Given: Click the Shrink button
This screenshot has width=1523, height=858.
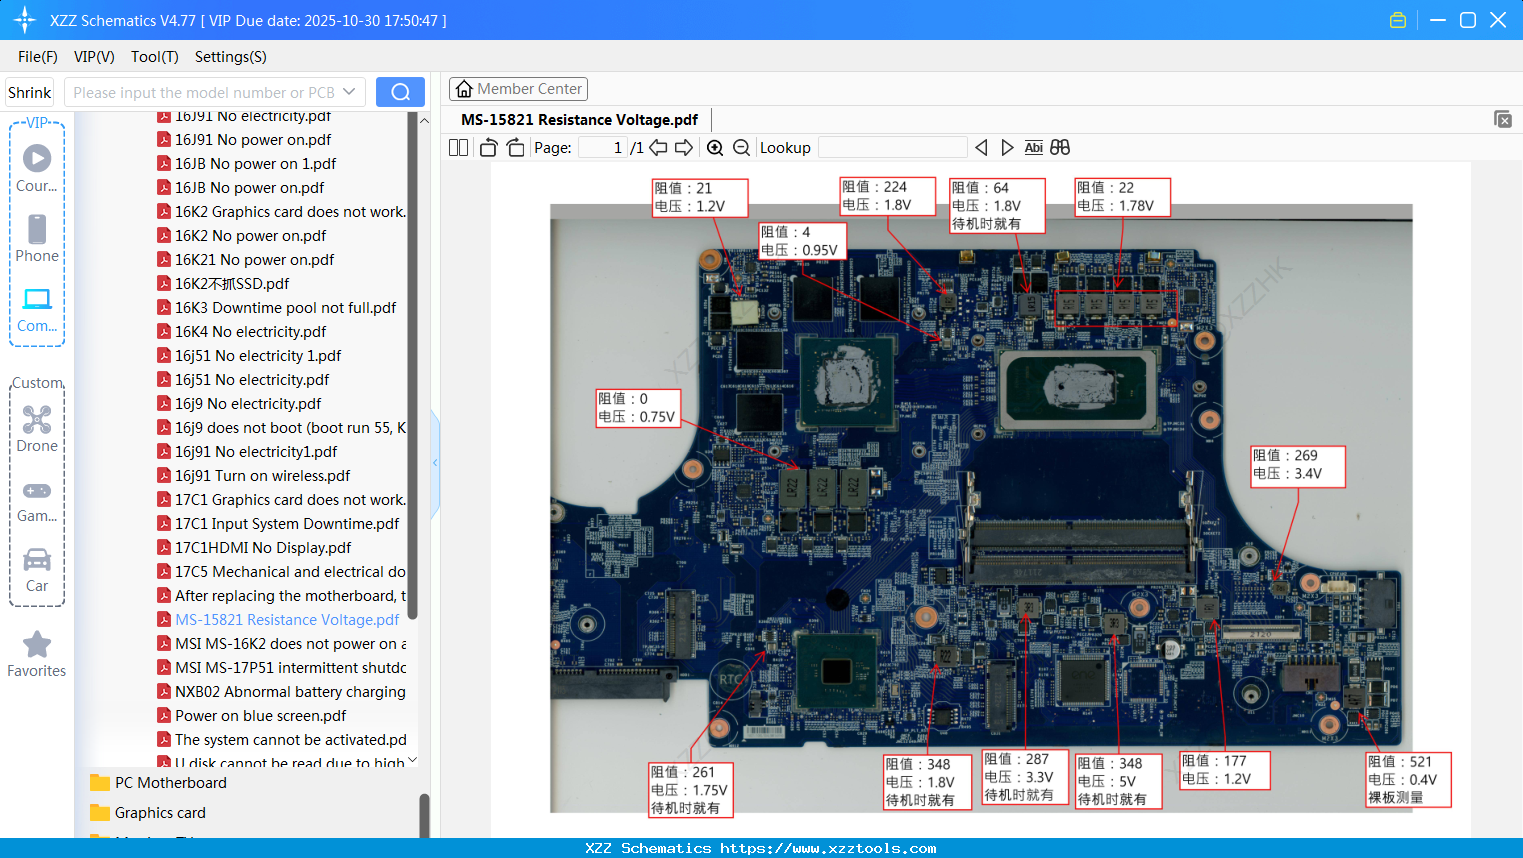Looking at the screenshot, I should 29,91.
